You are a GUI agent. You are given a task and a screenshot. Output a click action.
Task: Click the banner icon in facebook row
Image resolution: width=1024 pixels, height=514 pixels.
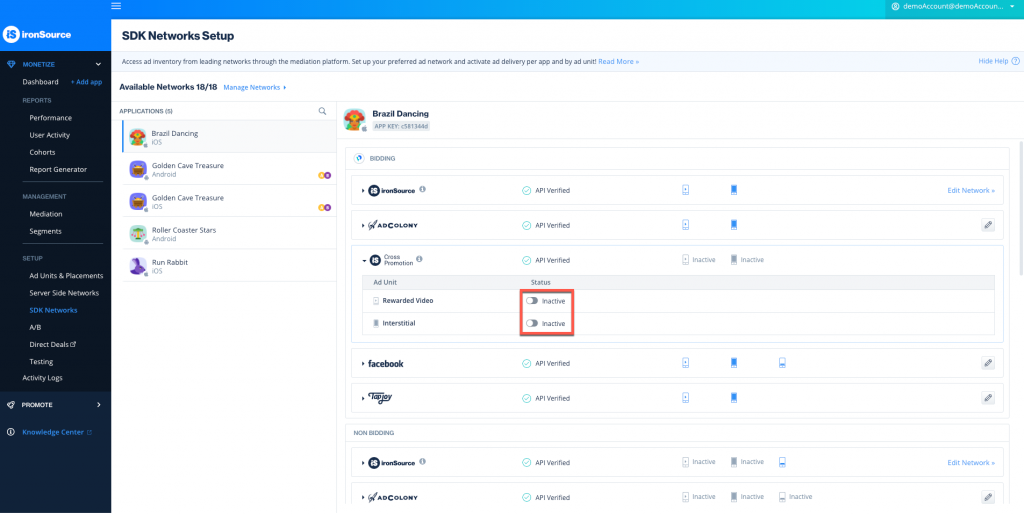click(782, 362)
